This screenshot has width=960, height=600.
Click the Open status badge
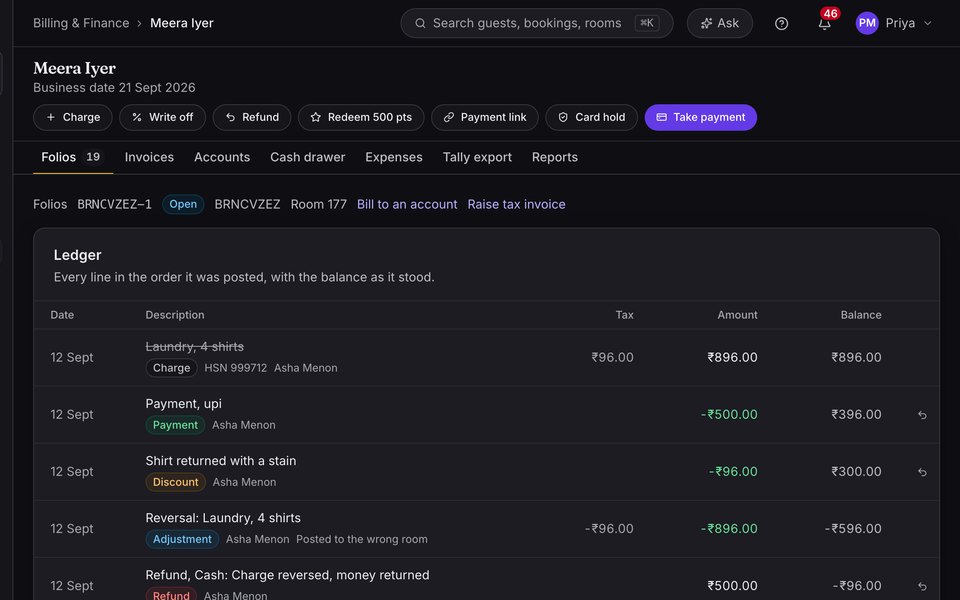(183, 204)
